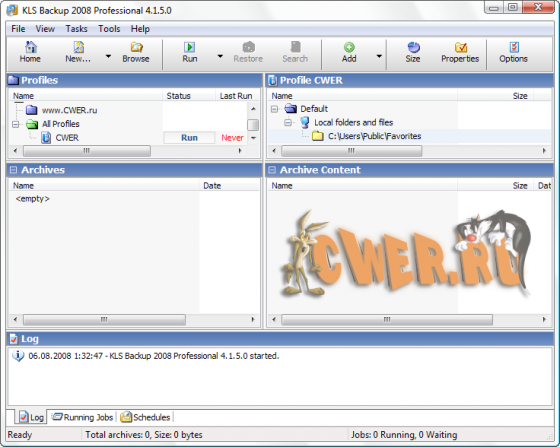Image resolution: width=560 pixels, height=447 pixels.
Task: Click the Profiles panel header icon
Action: 13,80
